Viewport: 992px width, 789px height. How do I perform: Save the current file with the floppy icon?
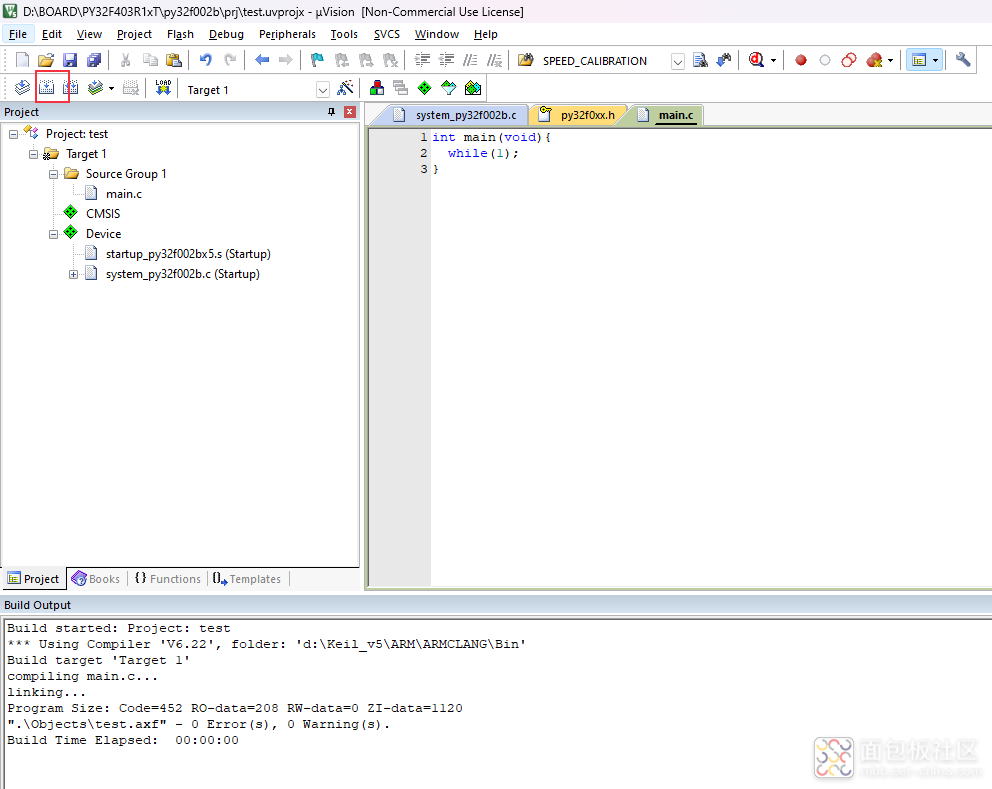[70, 60]
